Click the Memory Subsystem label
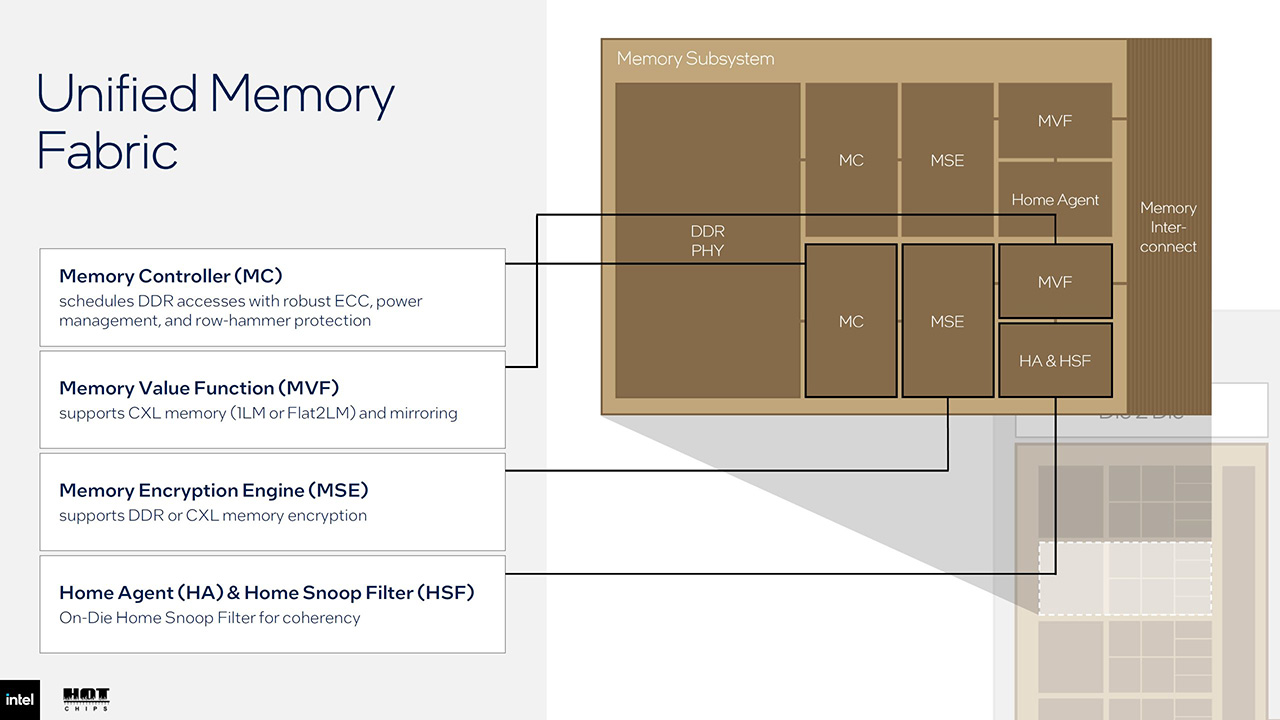This screenshot has width=1280, height=720. click(x=695, y=58)
